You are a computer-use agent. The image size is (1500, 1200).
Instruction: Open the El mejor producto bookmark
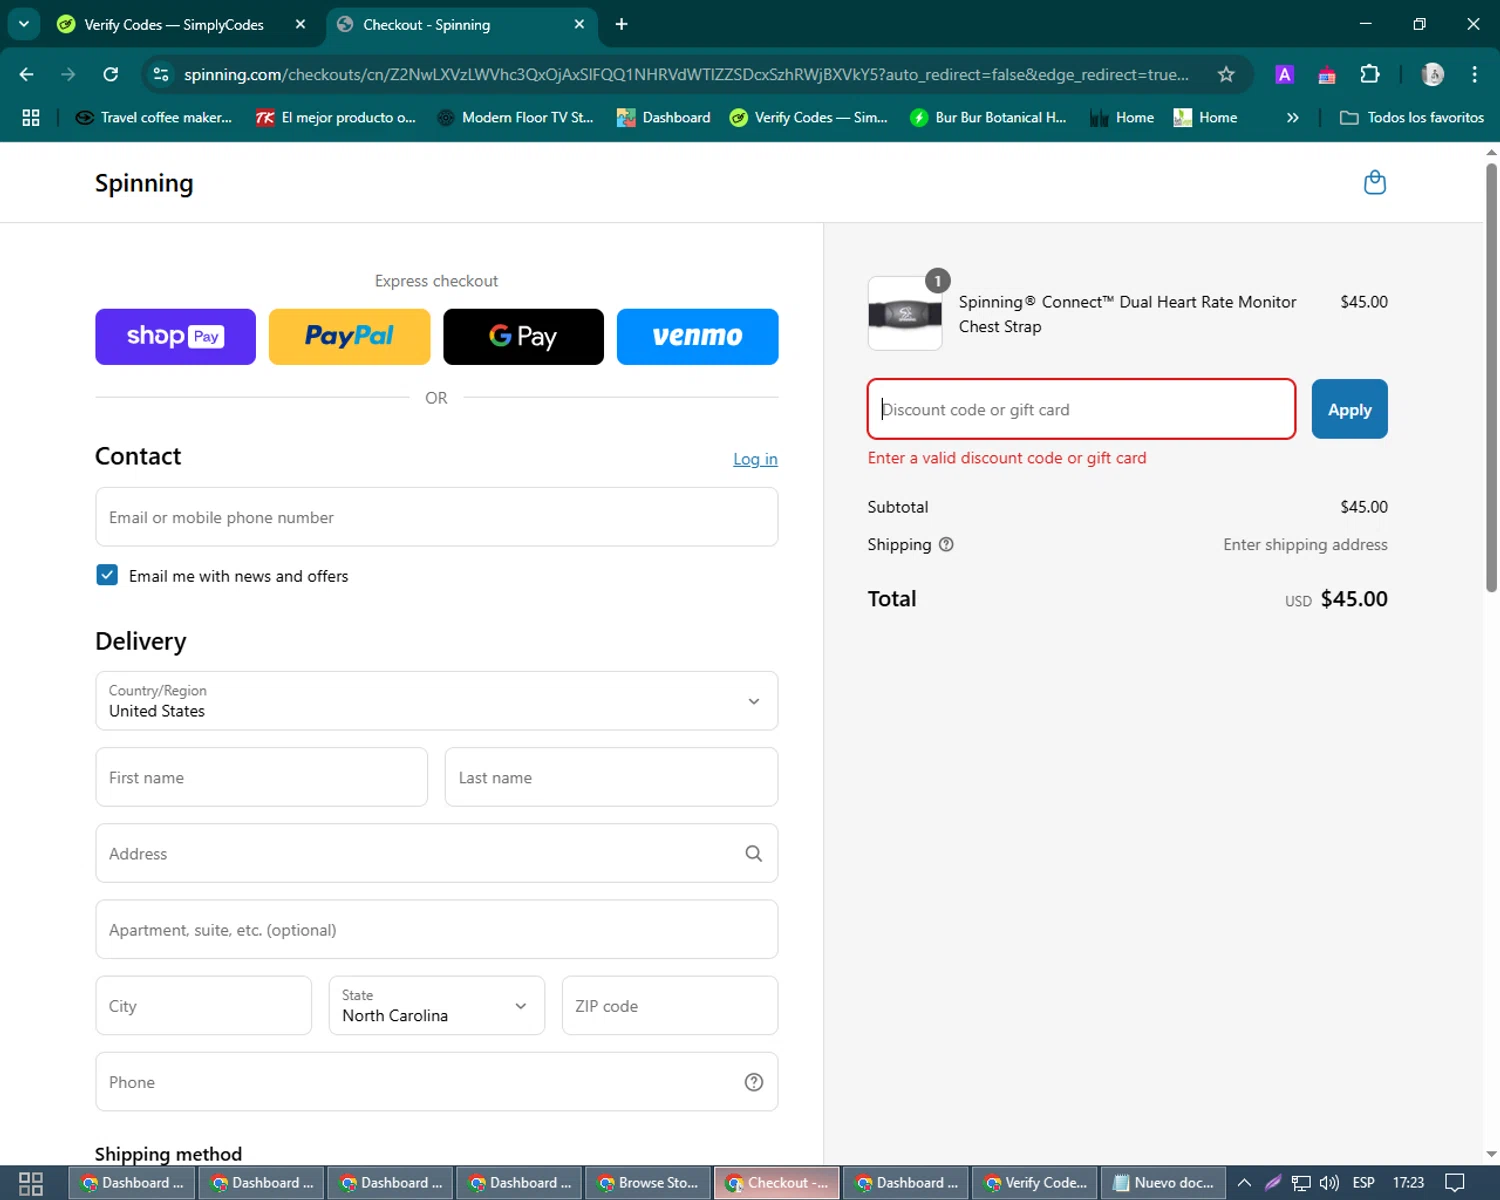(x=335, y=117)
